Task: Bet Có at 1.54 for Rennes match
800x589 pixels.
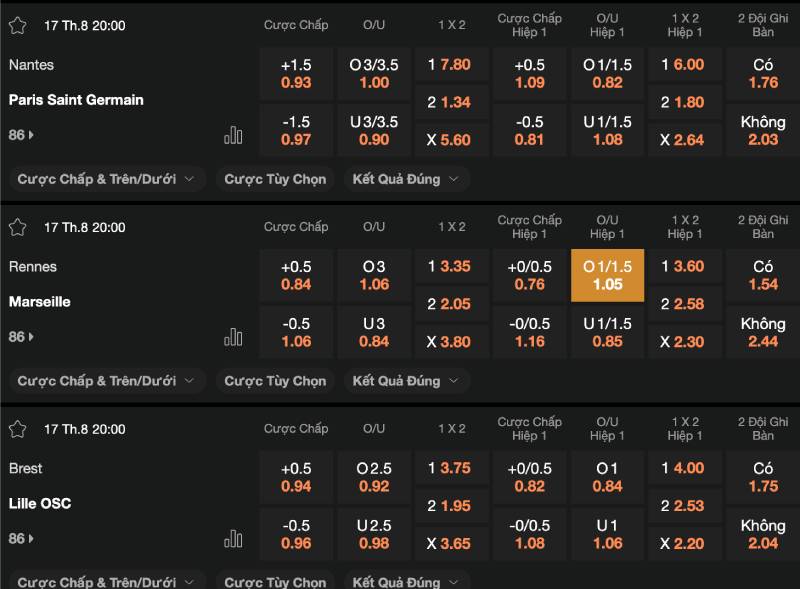Action: pos(763,275)
